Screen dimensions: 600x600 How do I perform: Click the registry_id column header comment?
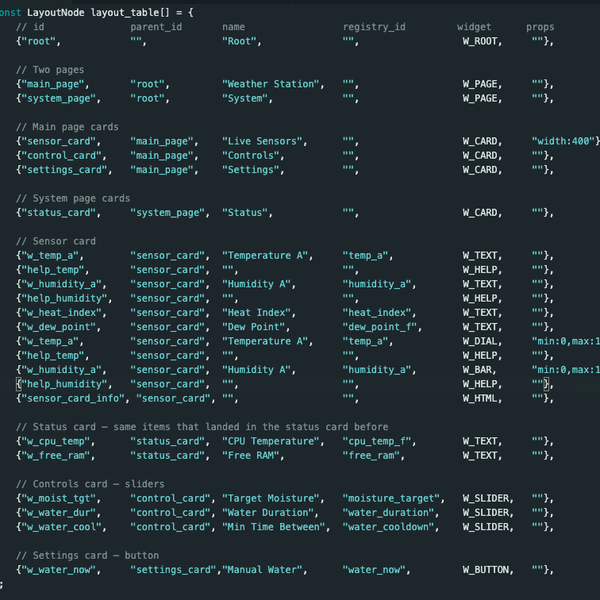374,27
